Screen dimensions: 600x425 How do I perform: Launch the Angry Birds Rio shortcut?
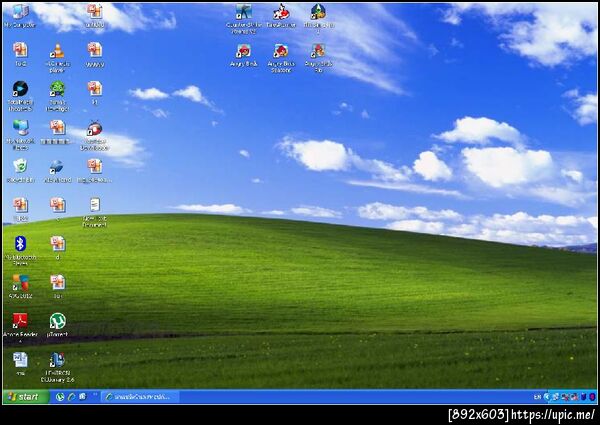[318, 58]
